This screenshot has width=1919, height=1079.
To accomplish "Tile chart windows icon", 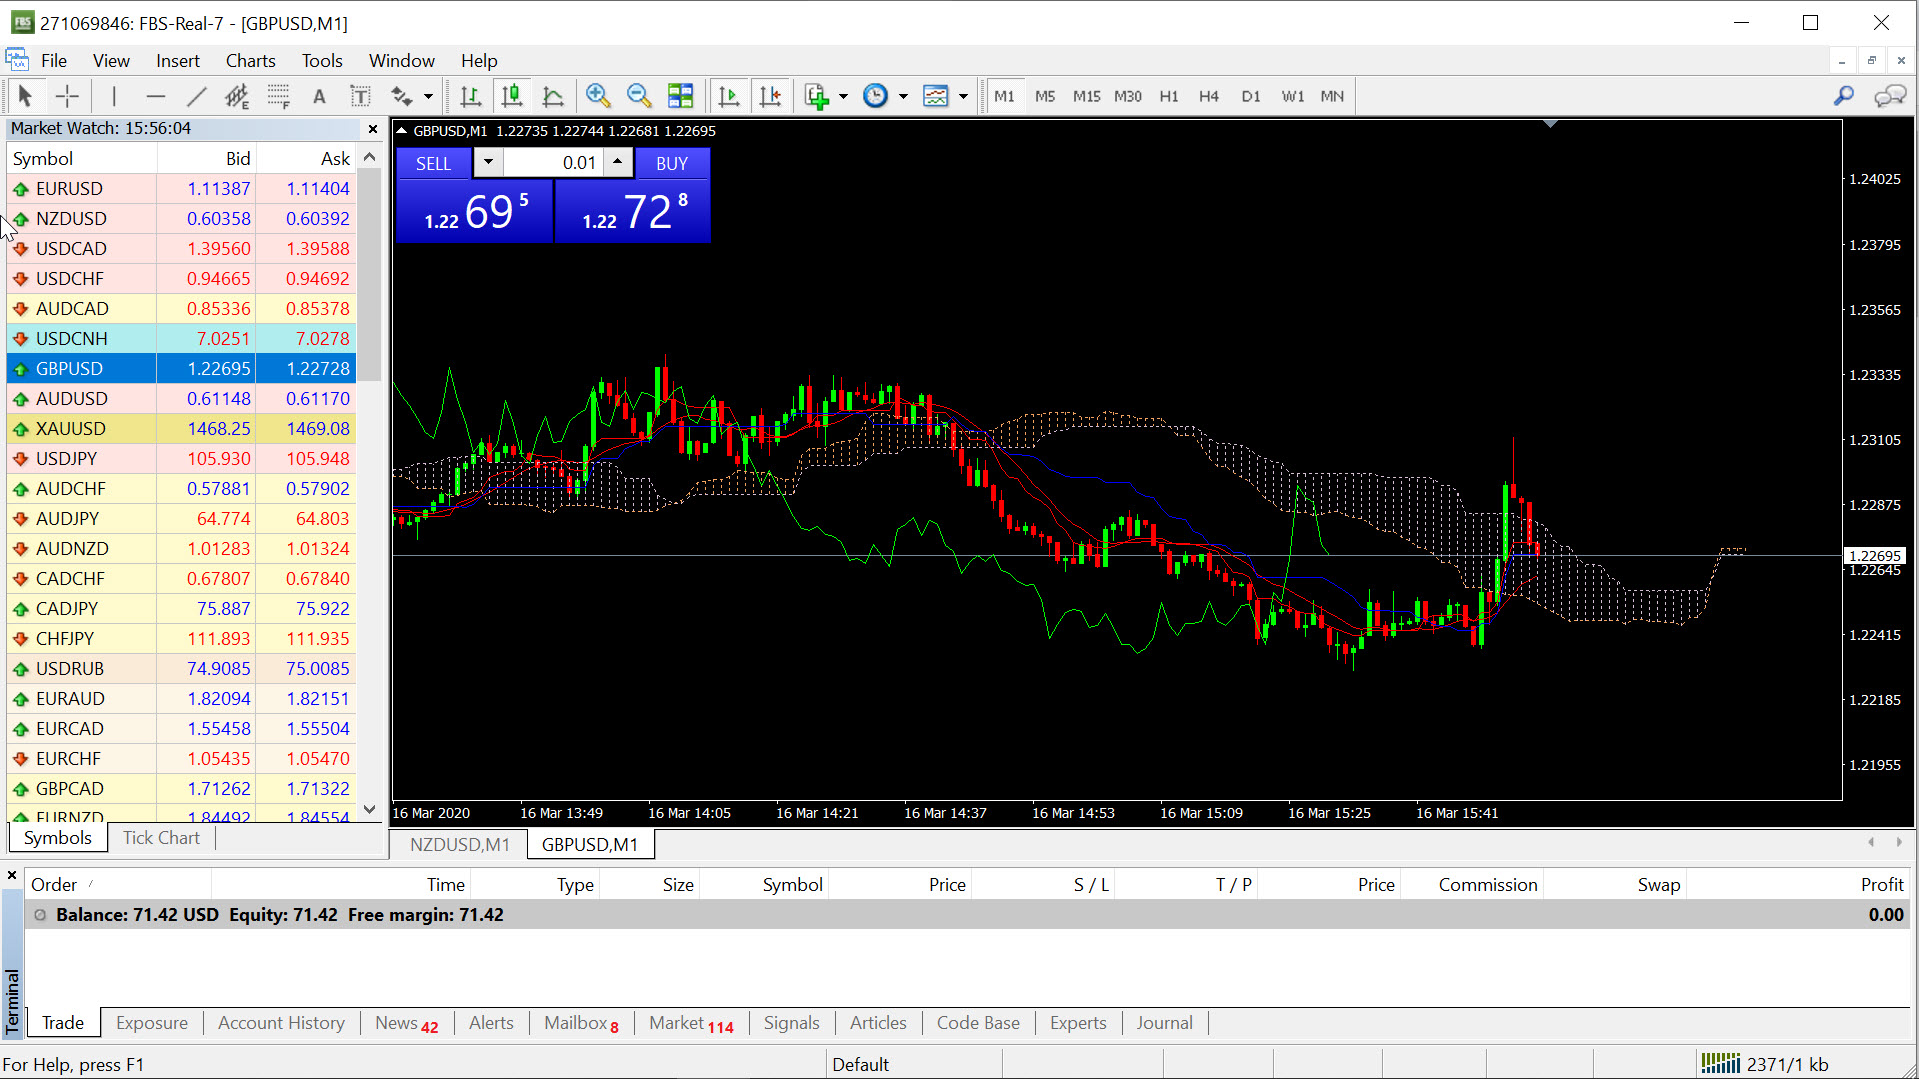I will click(x=680, y=96).
